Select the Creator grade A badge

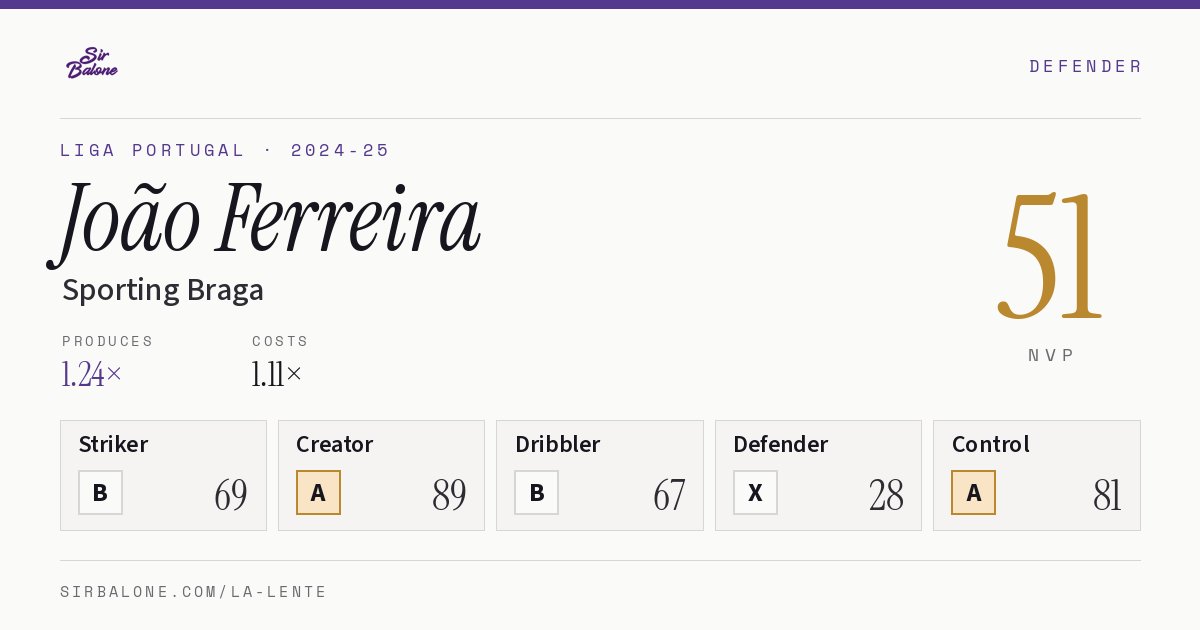coord(318,492)
